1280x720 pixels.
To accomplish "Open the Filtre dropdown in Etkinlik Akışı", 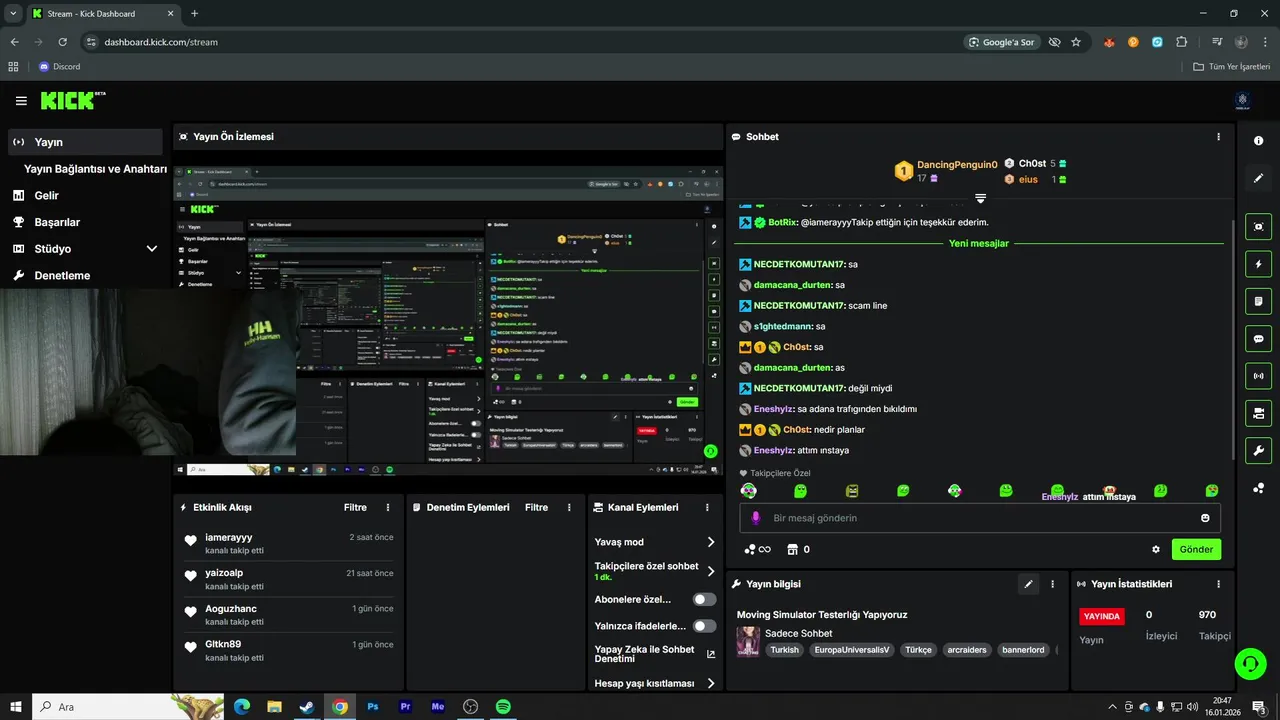I will [355, 508].
